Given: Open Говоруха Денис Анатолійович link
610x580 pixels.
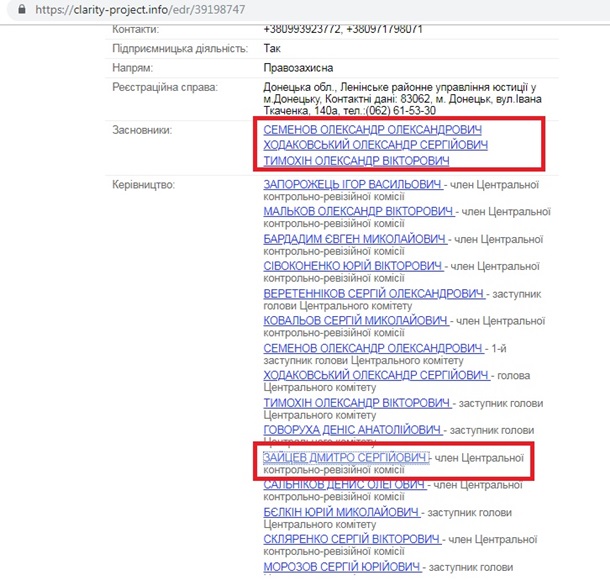Looking at the screenshot, I should pyautogui.click(x=352, y=429).
